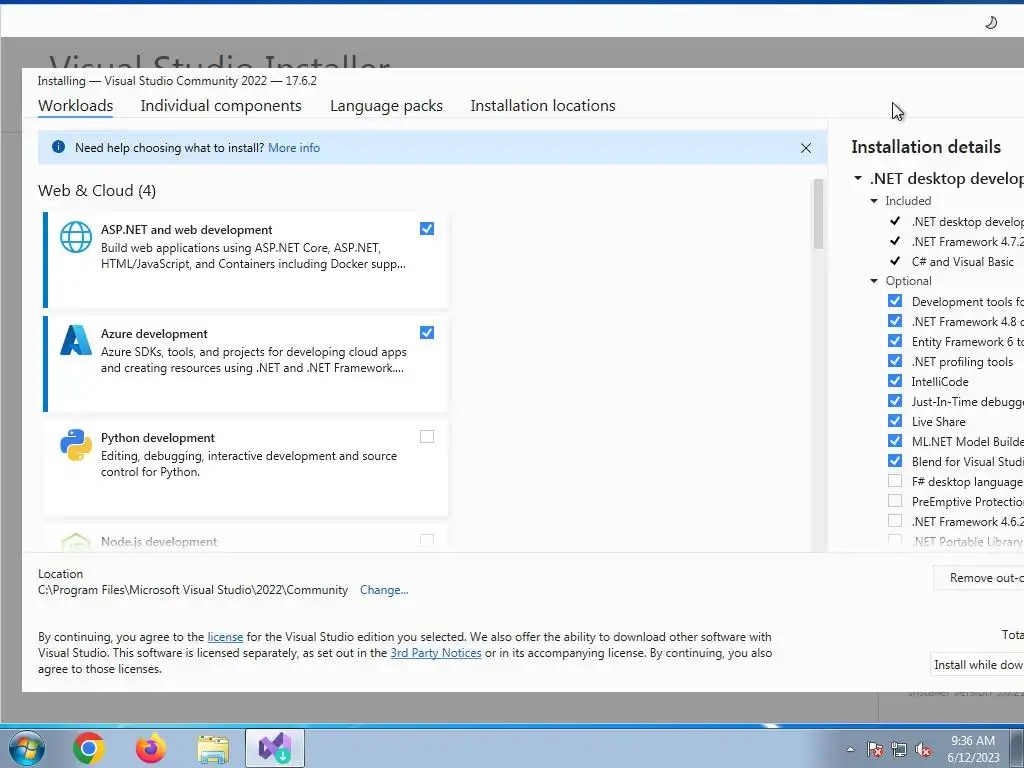Viewport: 1024px width, 768px height.
Task: Click the Azure development logo icon
Action: [x=76, y=340]
